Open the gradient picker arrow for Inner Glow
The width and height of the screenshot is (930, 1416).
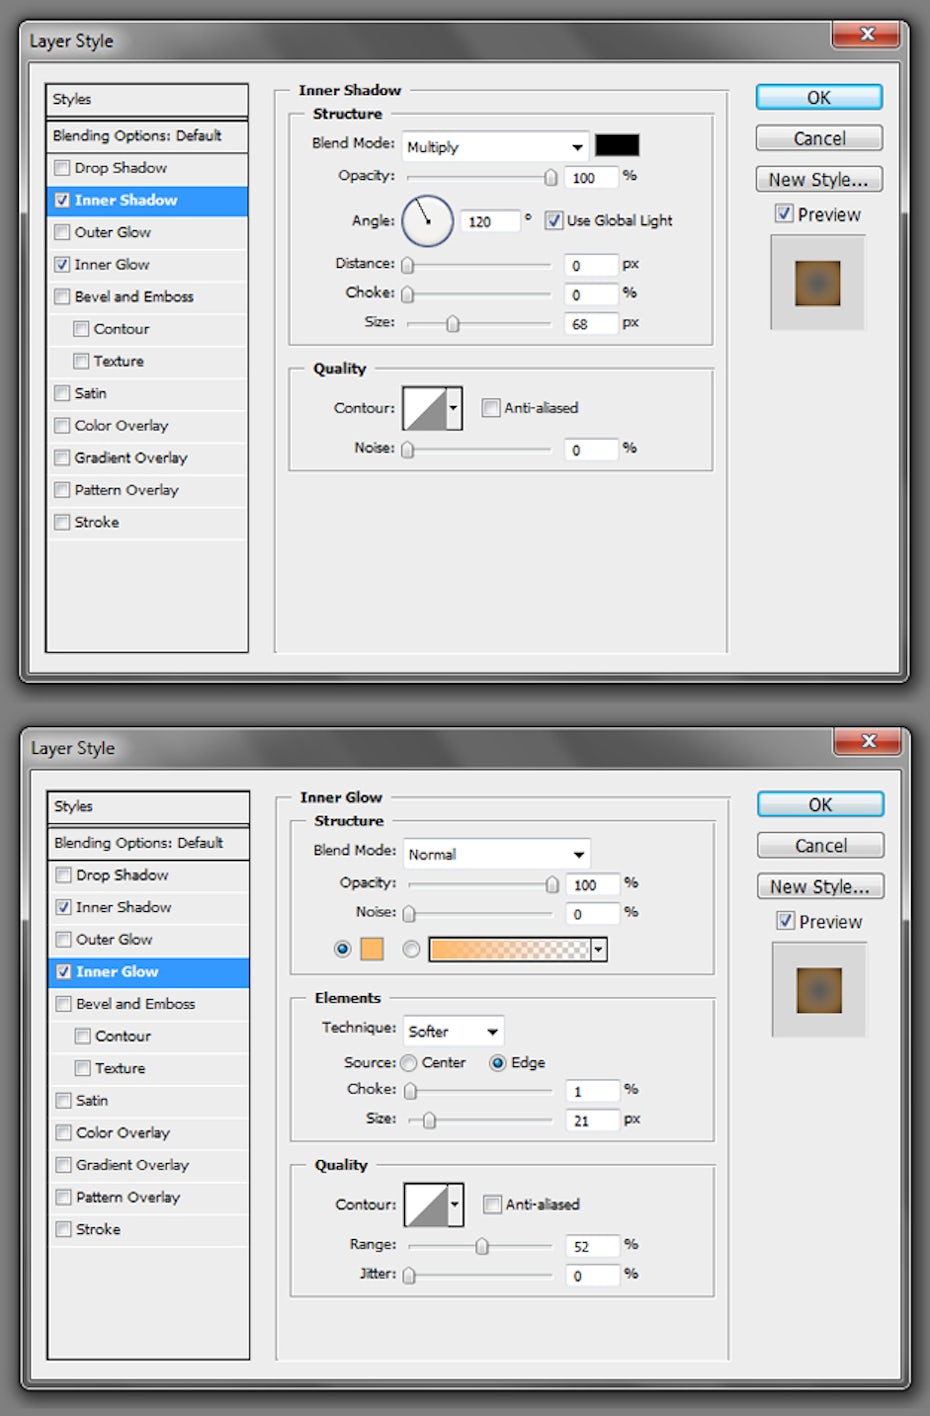[599, 949]
